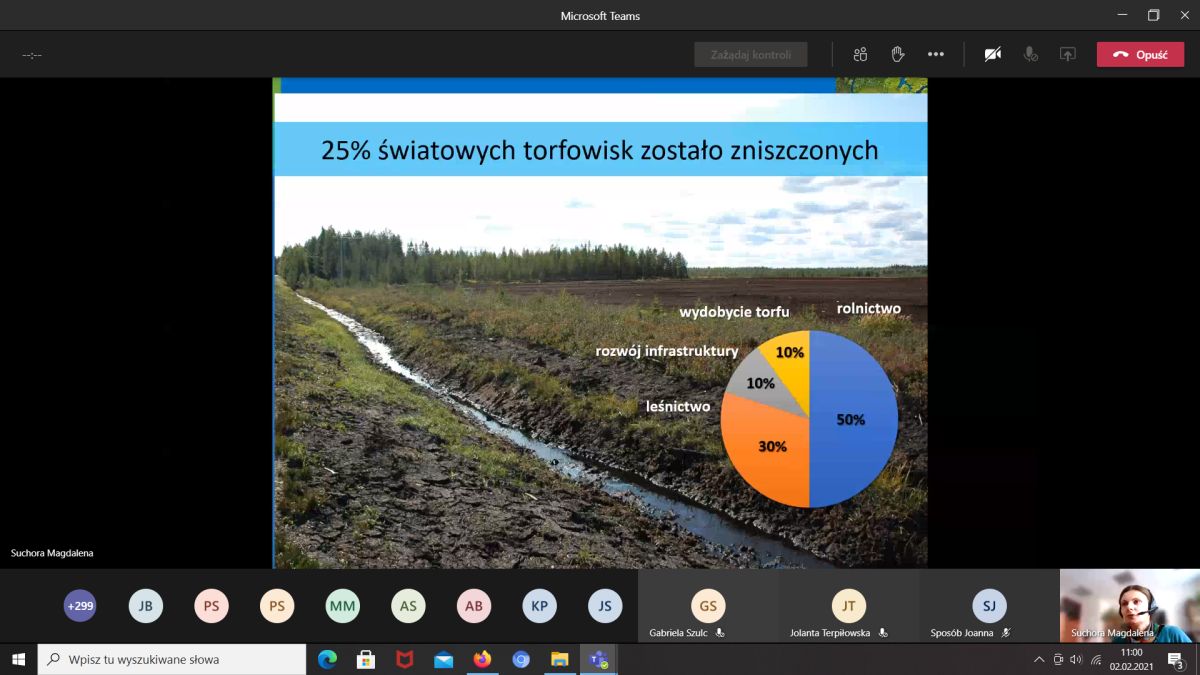Toggle the microphone mute button
This screenshot has height=675, width=1200.
[x=1030, y=55]
